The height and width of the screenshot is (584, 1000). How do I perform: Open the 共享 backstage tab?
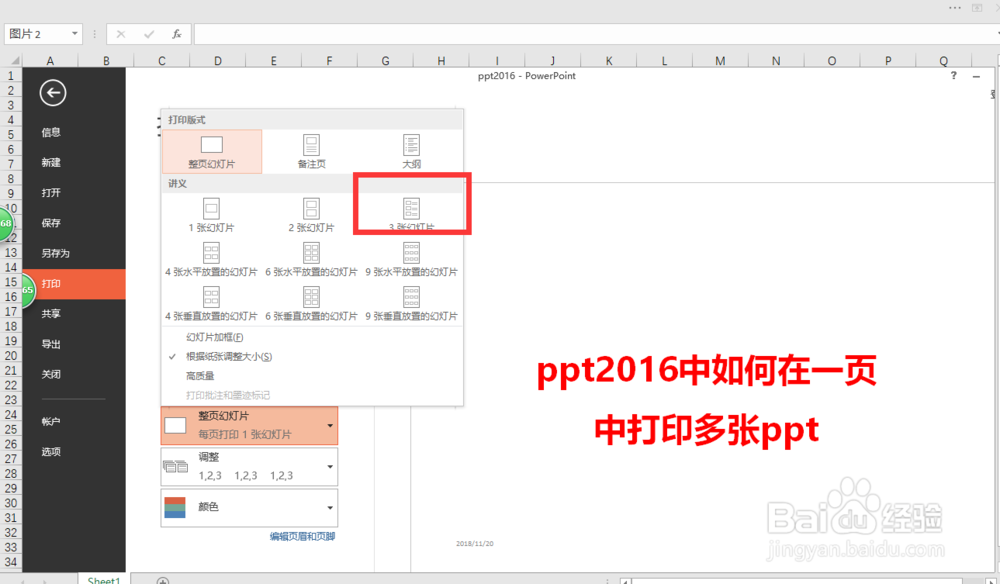tap(51, 314)
